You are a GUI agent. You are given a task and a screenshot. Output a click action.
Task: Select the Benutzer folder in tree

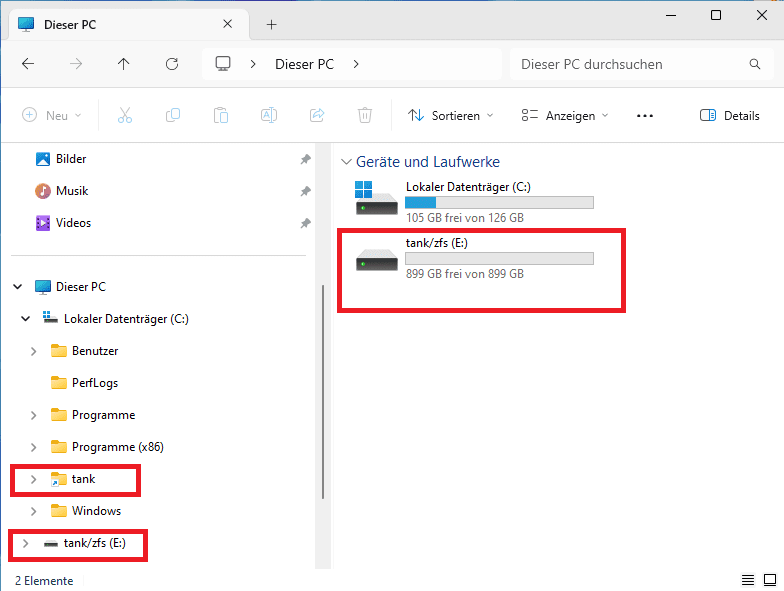click(95, 351)
